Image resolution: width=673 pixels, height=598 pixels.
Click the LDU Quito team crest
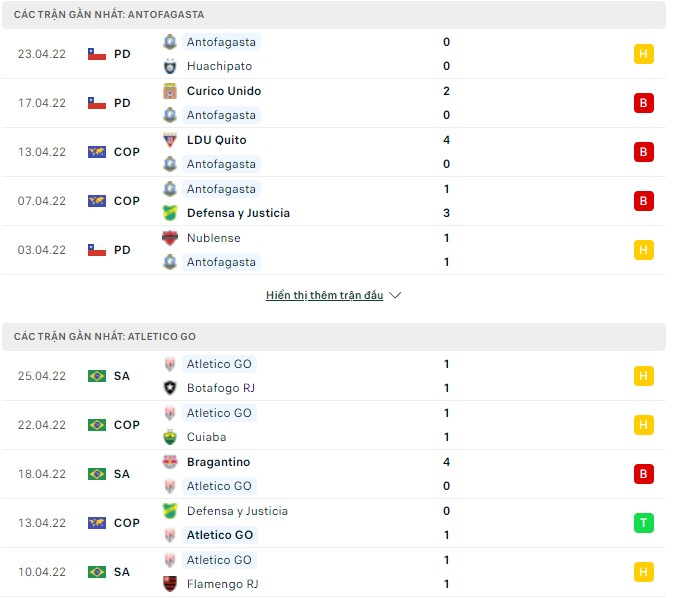point(170,140)
